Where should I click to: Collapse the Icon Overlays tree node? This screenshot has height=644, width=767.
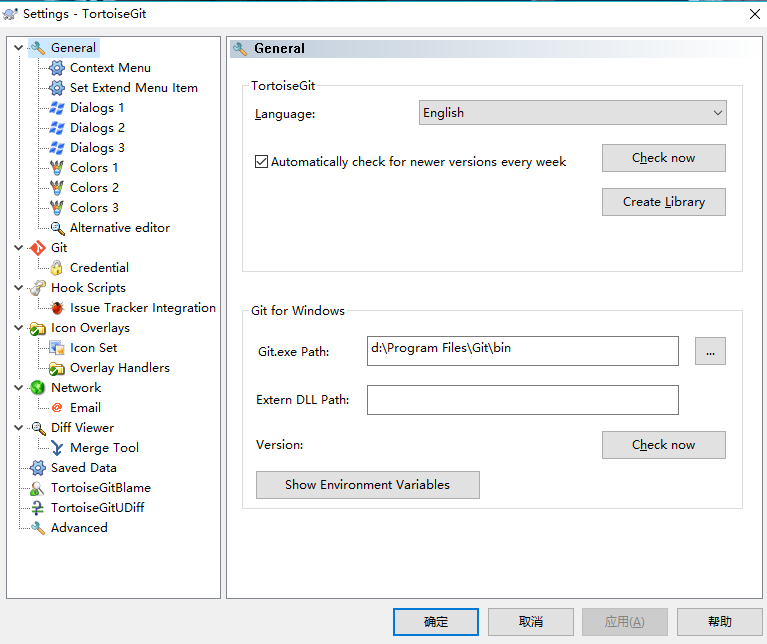19,328
